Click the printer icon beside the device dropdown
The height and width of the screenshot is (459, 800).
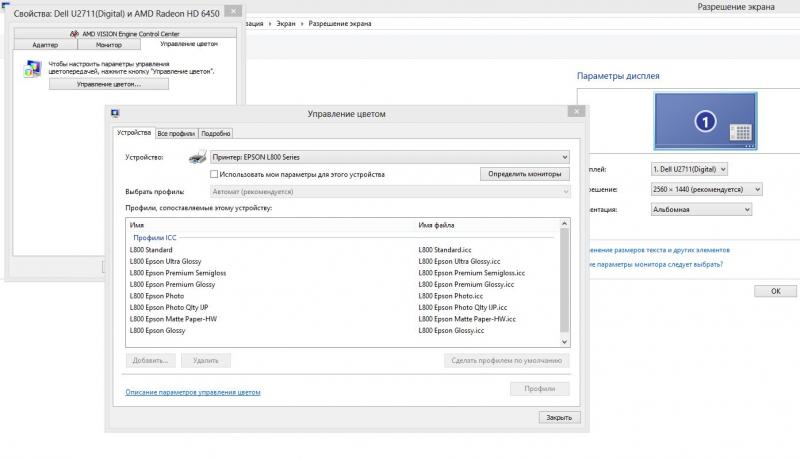click(197, 157)
